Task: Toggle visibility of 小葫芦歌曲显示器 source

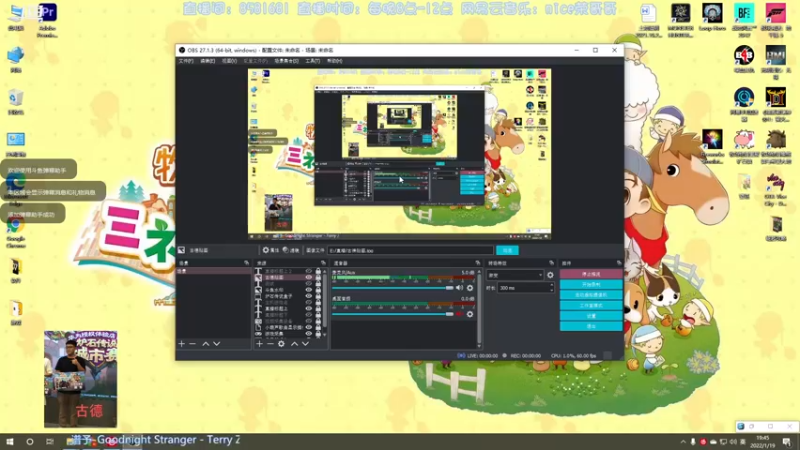Action: tap(309, 328)
